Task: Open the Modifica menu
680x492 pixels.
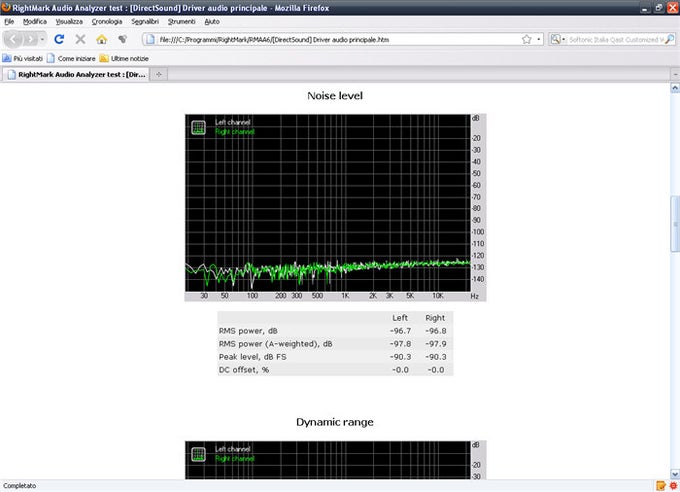Action: pos(35,21)
